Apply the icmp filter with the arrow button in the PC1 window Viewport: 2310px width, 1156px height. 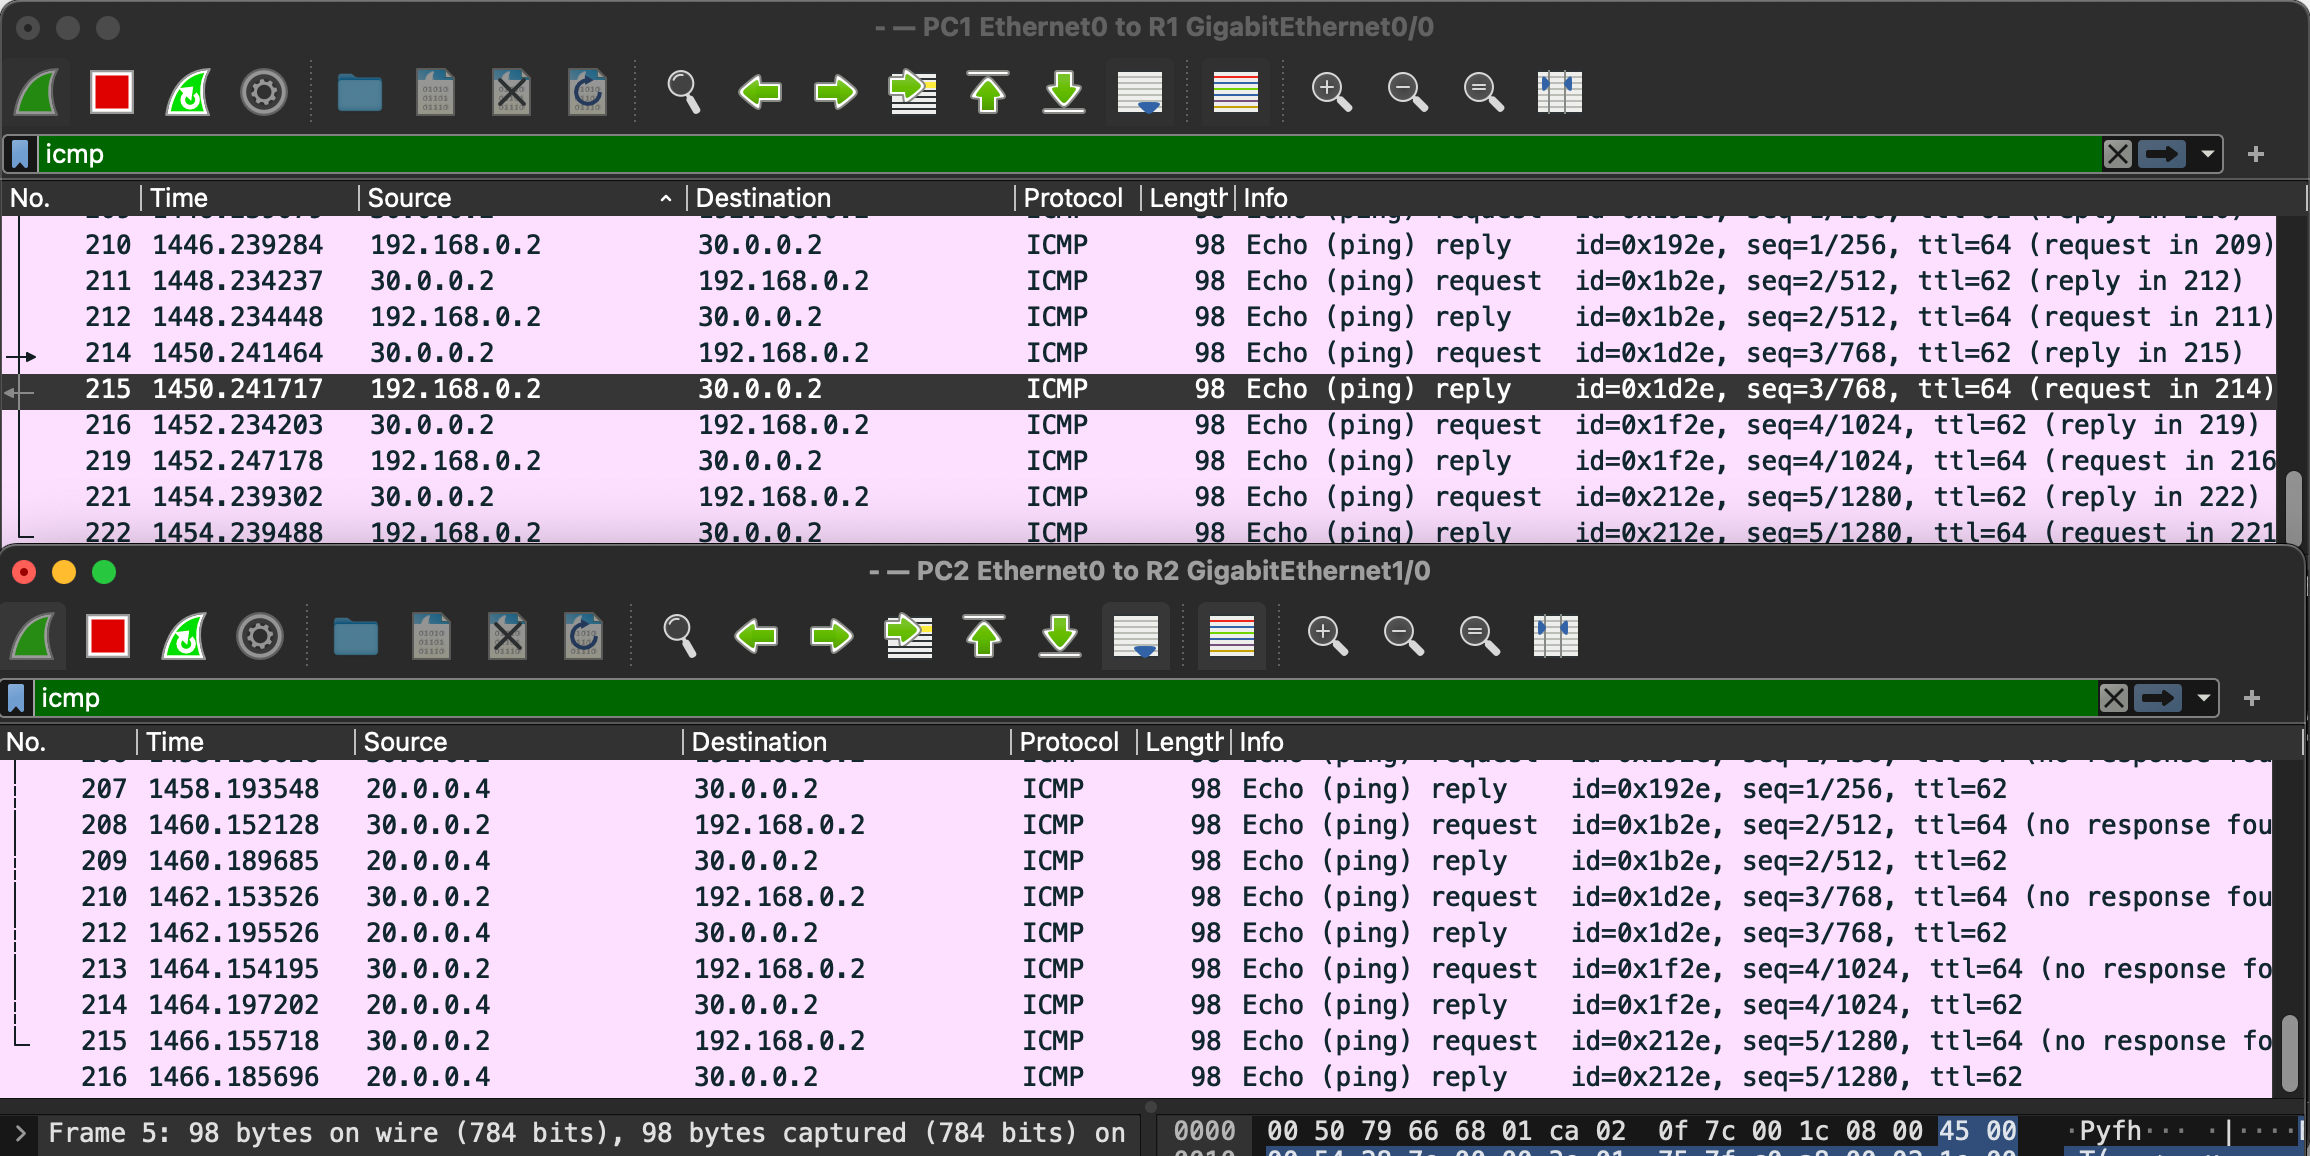click(x=2162, y=154)
